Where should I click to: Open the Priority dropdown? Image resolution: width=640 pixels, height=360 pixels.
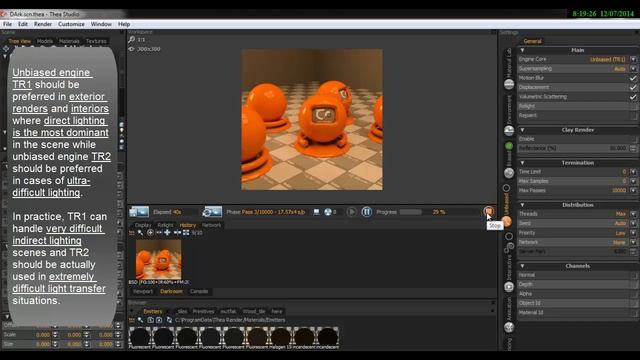click(x=633, y=233)
